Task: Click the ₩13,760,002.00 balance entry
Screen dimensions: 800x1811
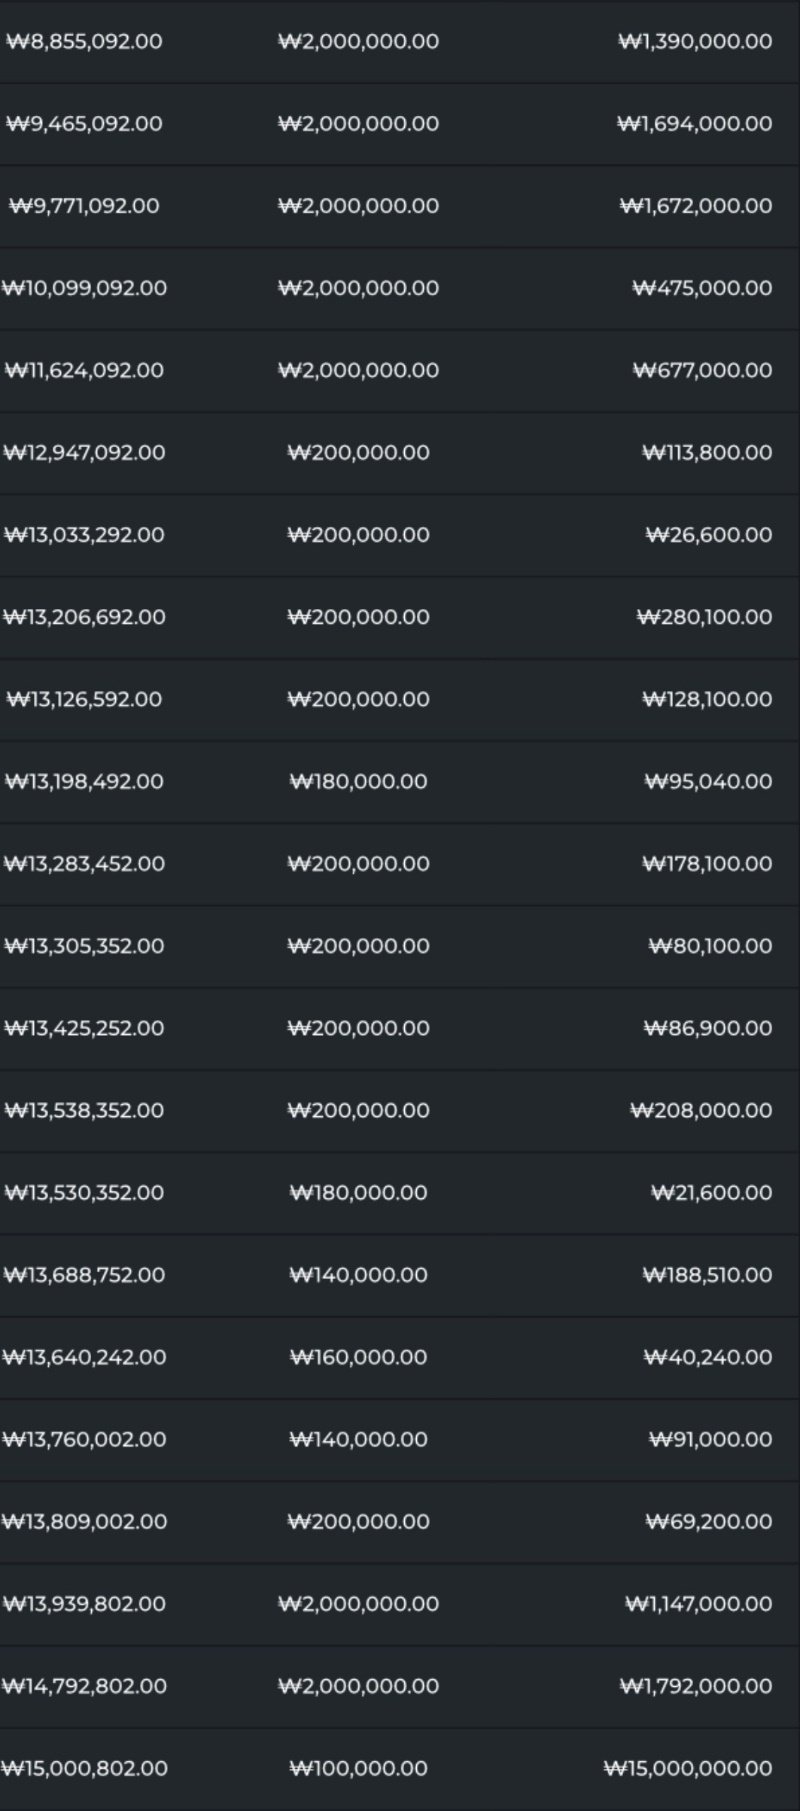Action: (x=85, y=1439)
